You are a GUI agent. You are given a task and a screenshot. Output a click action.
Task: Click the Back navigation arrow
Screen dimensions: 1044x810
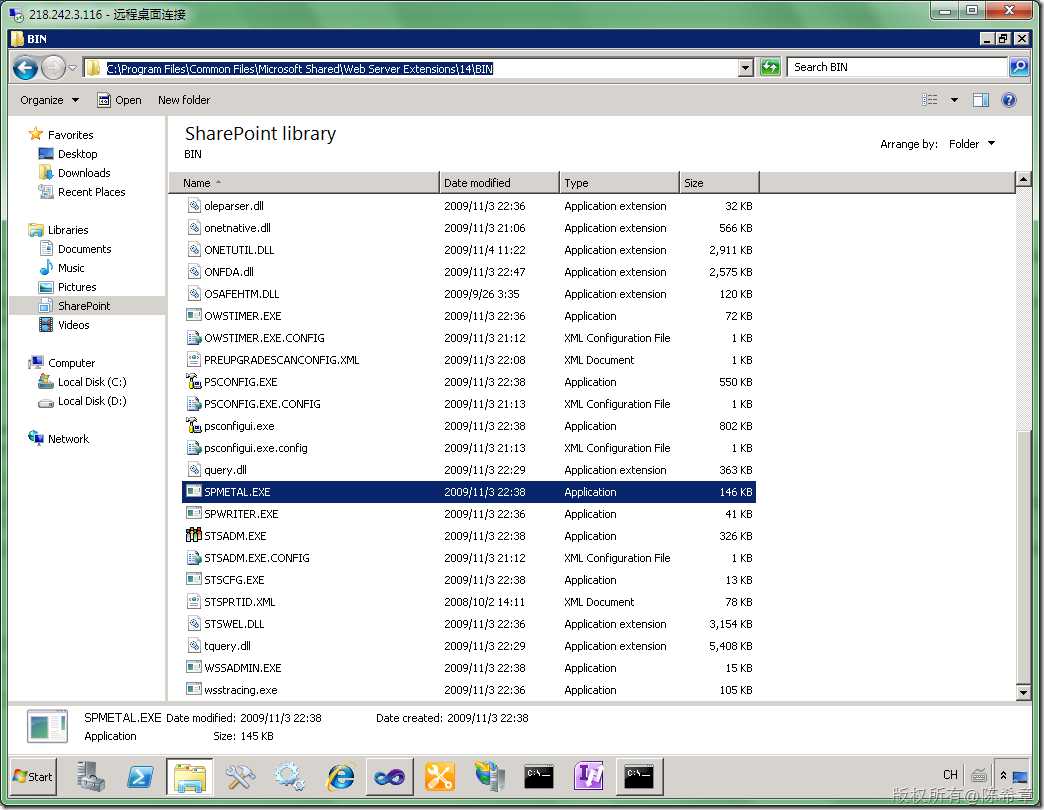(25, 68)
